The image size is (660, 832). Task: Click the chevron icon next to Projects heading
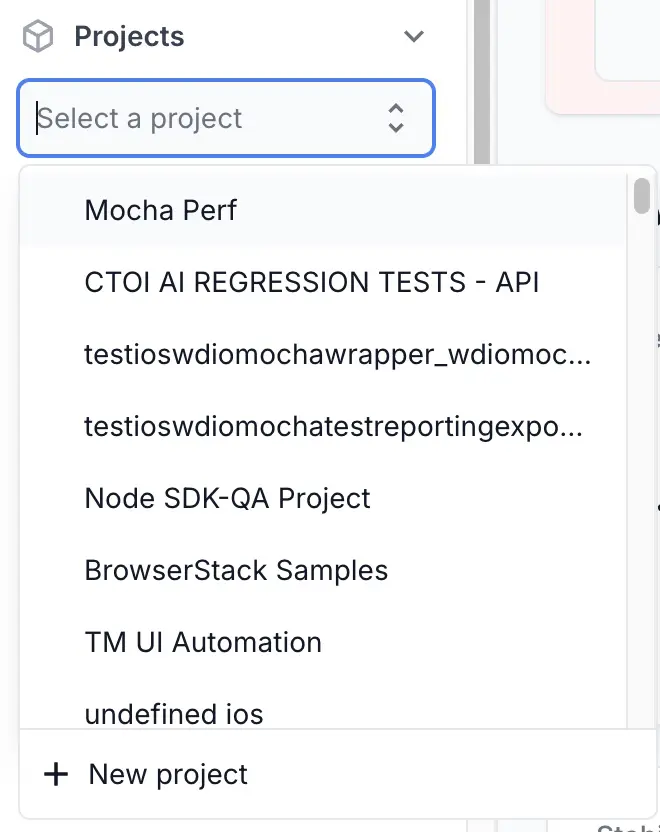(x=414, y=36)
